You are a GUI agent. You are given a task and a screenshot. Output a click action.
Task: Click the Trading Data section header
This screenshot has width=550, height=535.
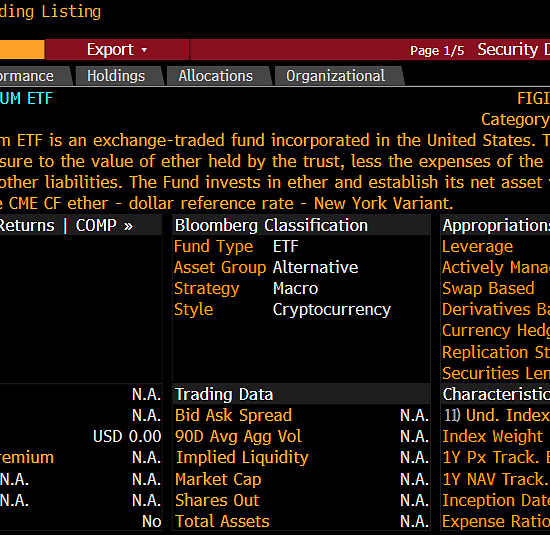[224, 394]
